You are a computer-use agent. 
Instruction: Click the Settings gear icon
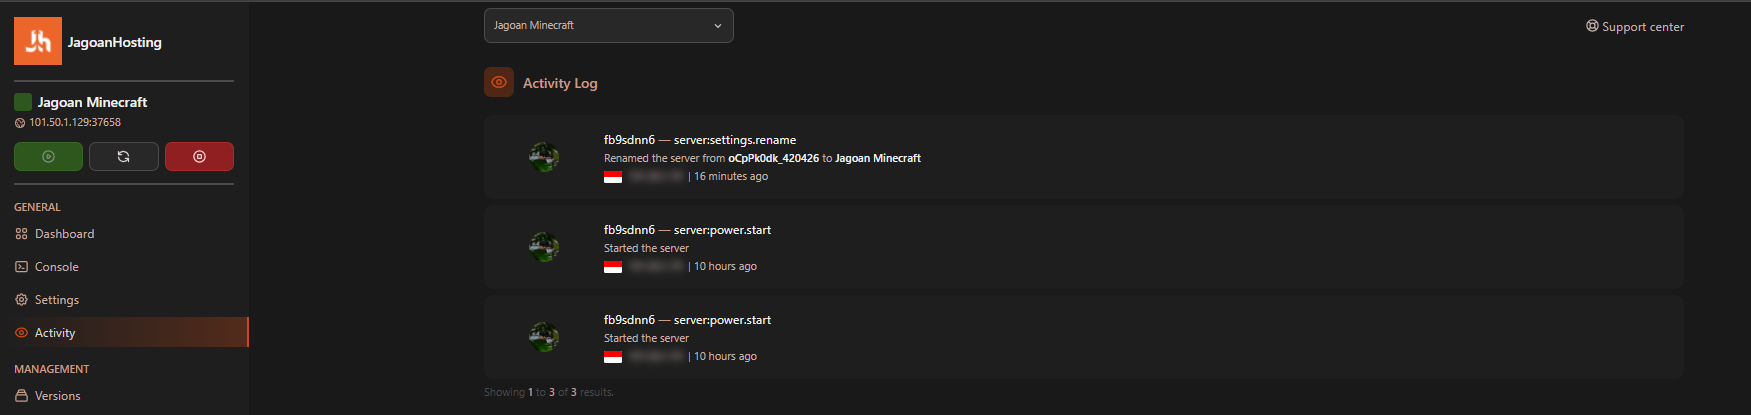click(21, 300)
